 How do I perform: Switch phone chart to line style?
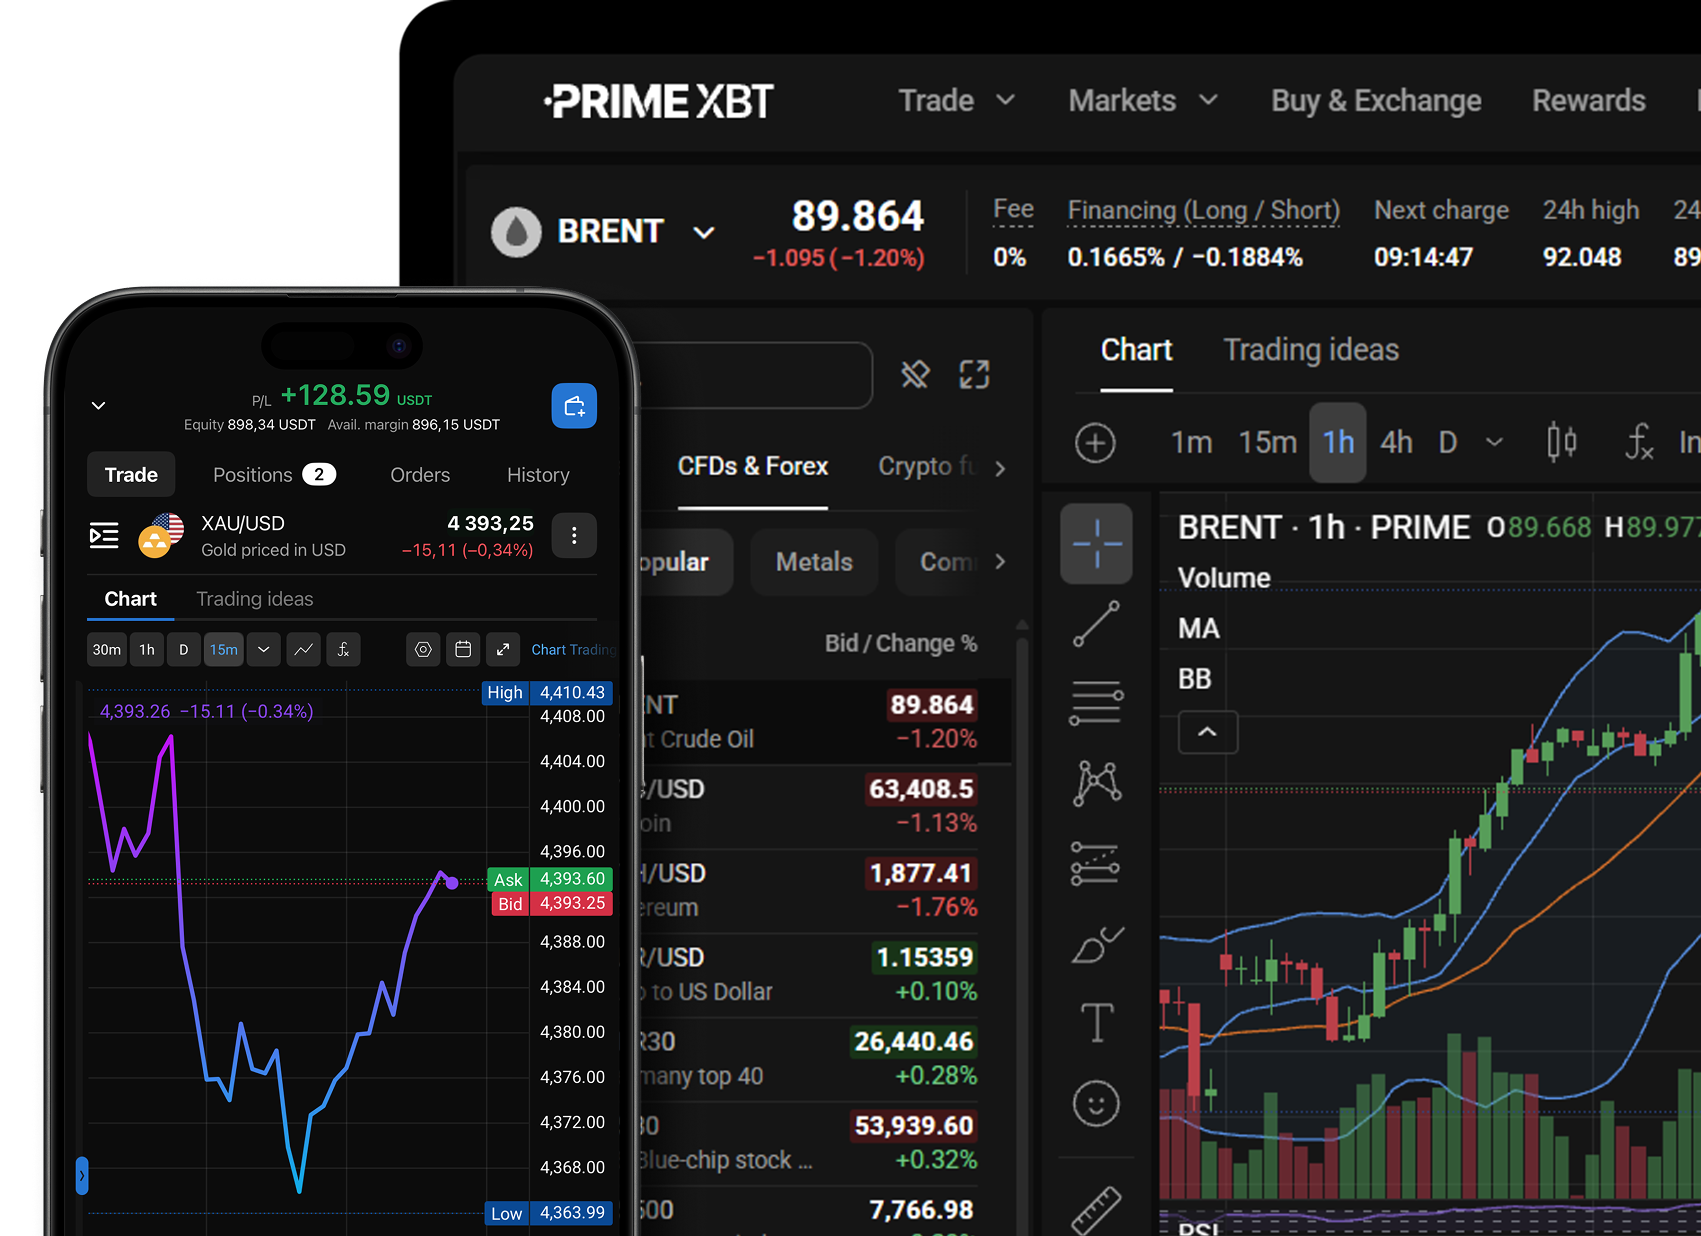(x=303, y=650)
